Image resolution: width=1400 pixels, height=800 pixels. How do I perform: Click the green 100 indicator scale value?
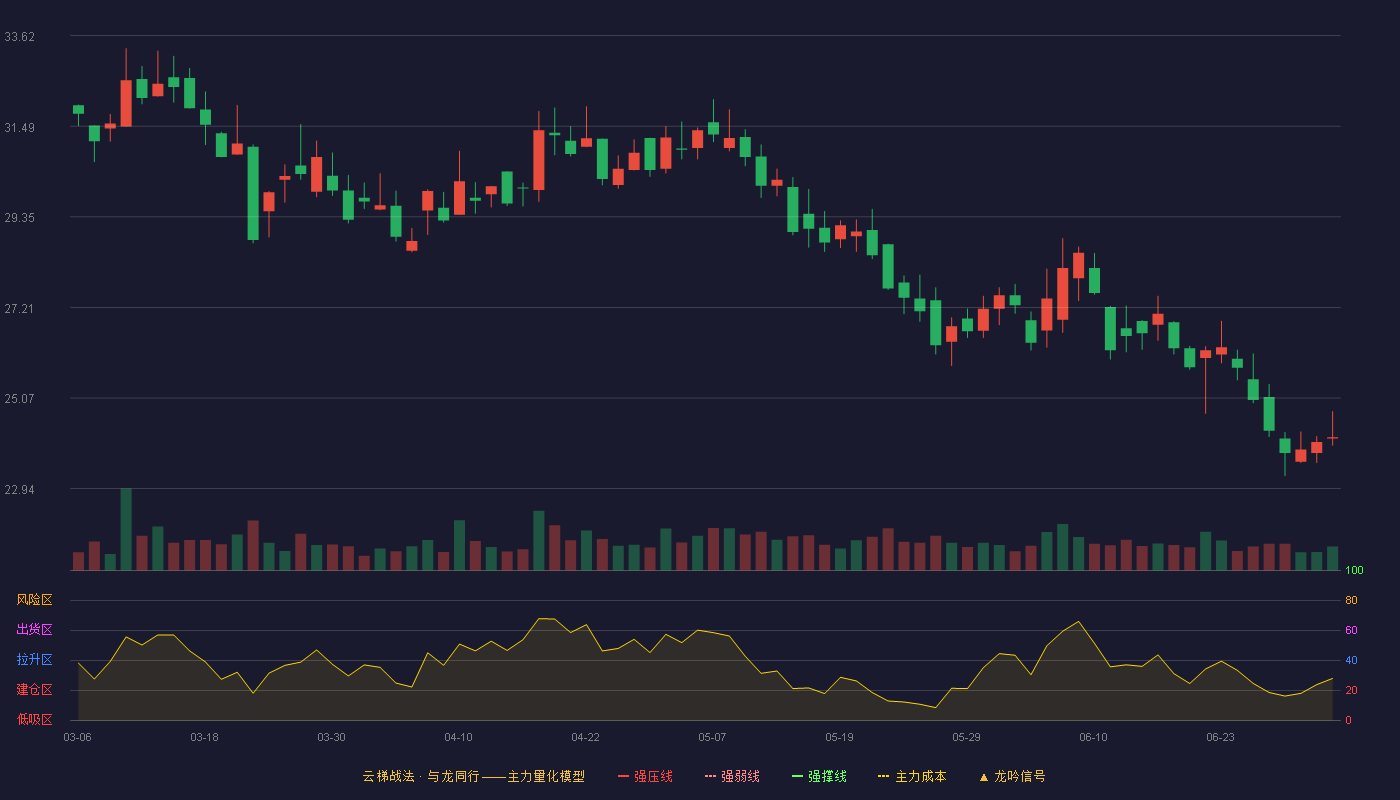[1355, 570]
